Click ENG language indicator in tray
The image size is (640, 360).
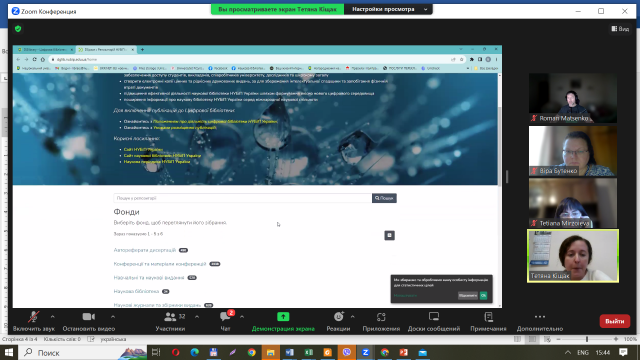583,352
